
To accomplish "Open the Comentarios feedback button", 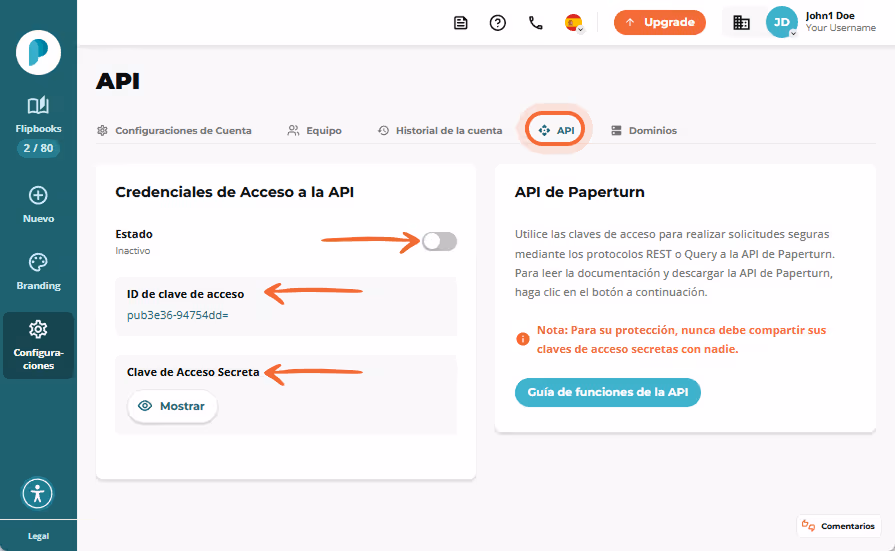I will click(x=838, y=526).
